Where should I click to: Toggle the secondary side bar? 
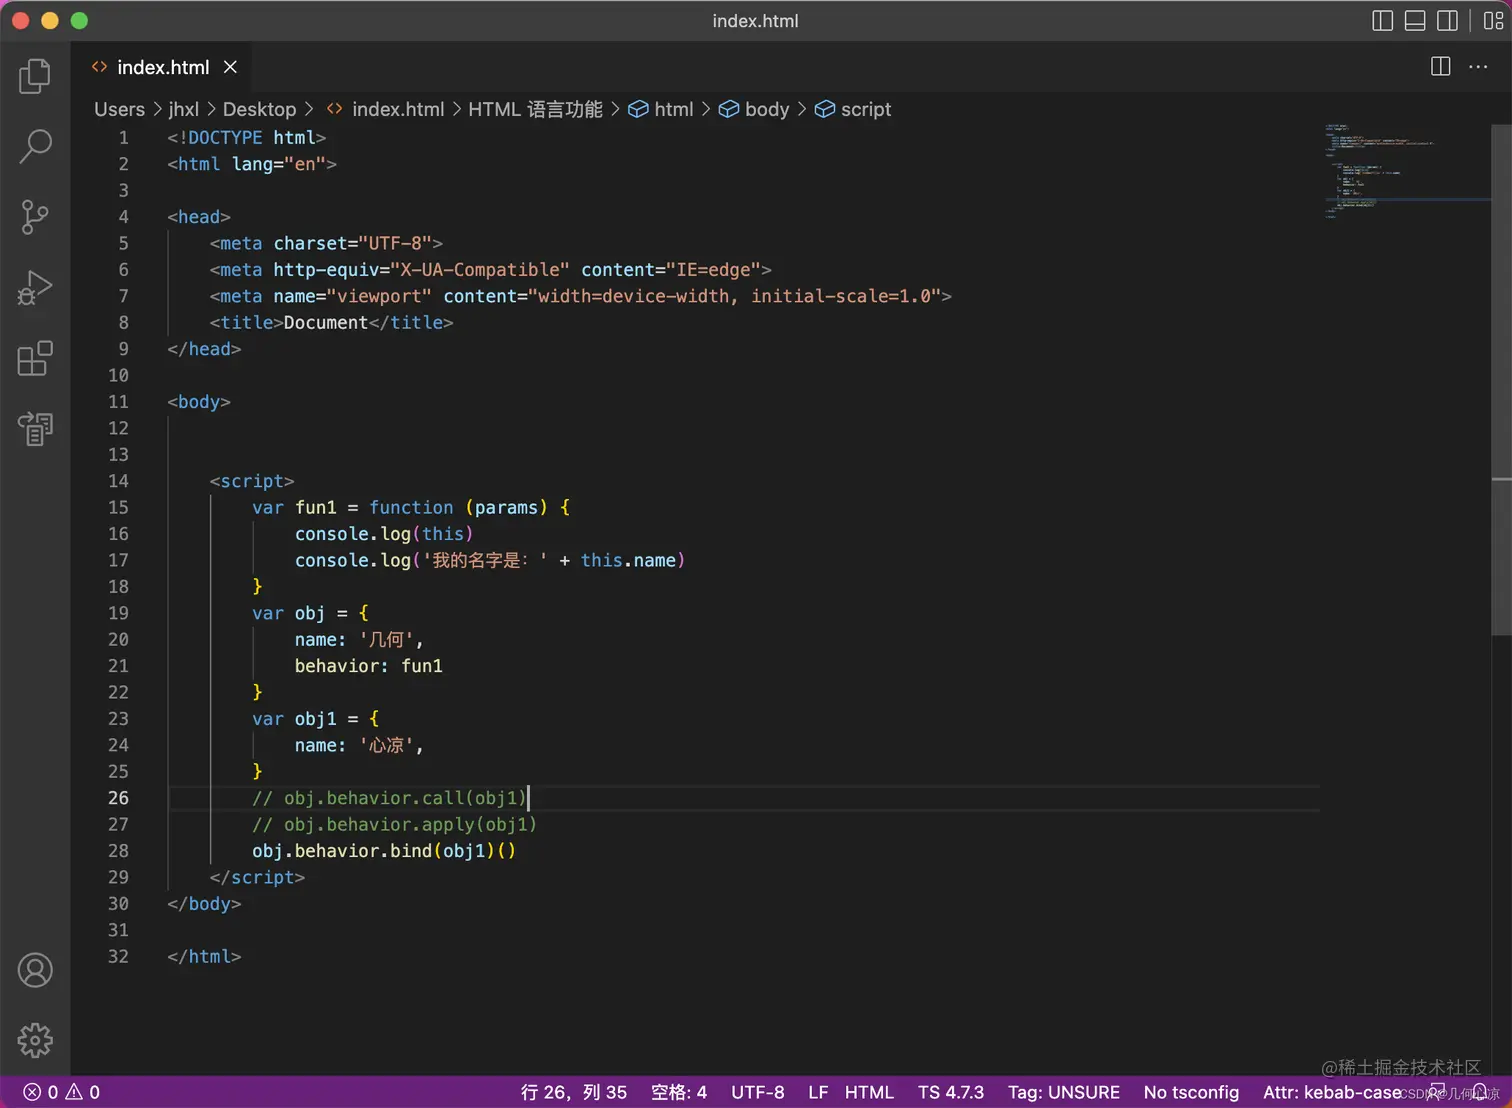[1447, 21]
